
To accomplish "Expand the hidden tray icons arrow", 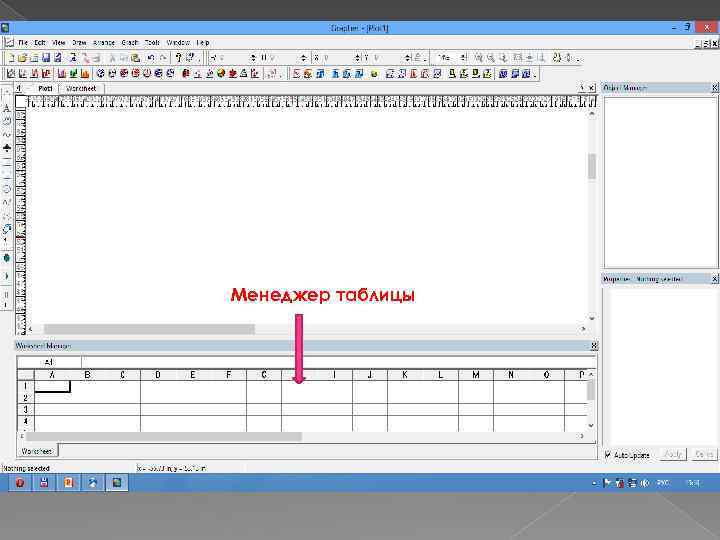I will pyautogui.click(x=594, y=483).
